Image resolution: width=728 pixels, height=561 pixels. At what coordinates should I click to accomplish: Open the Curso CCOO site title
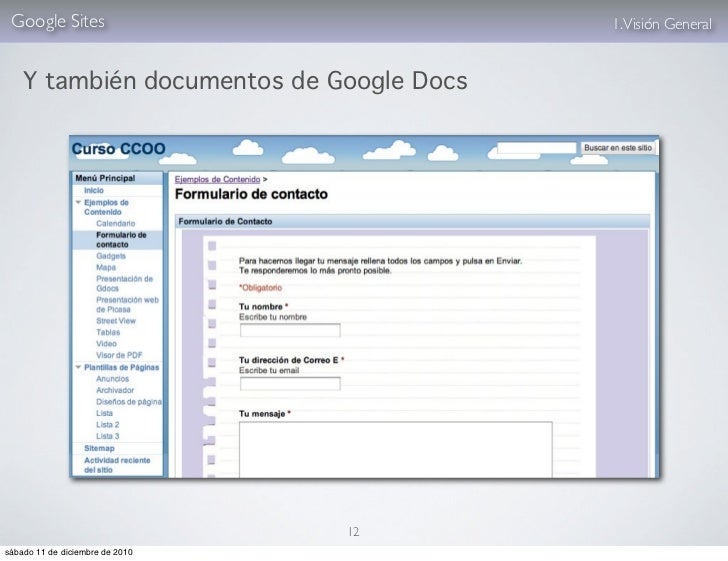point(118,149)
